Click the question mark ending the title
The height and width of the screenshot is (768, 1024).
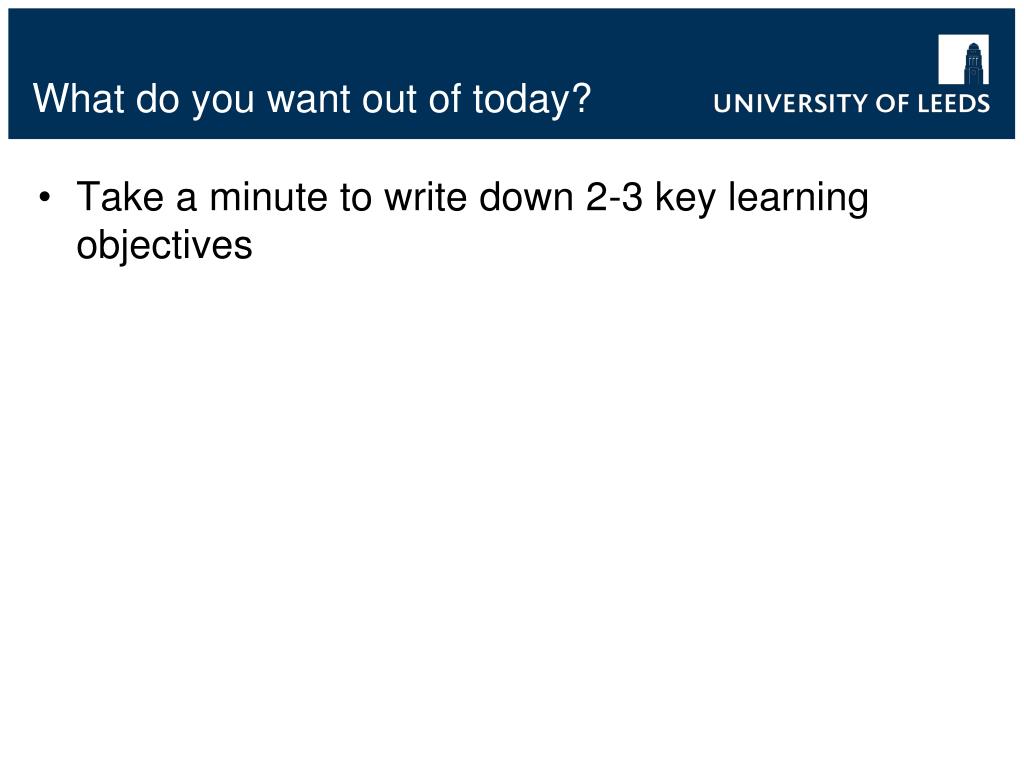[580, 98]
